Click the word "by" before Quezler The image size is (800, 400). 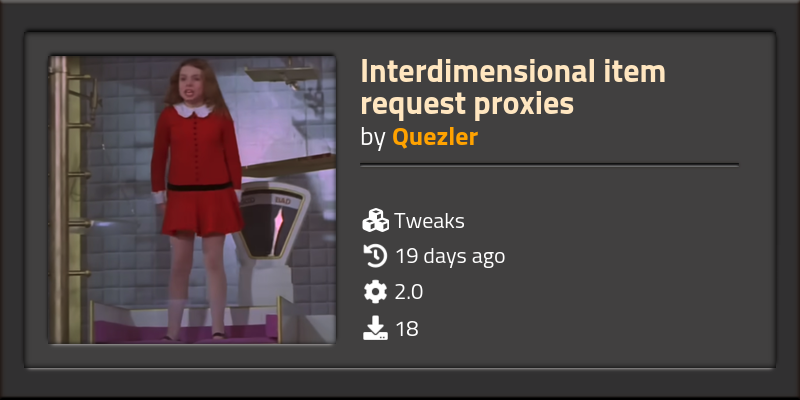click(x=372, y=138)
